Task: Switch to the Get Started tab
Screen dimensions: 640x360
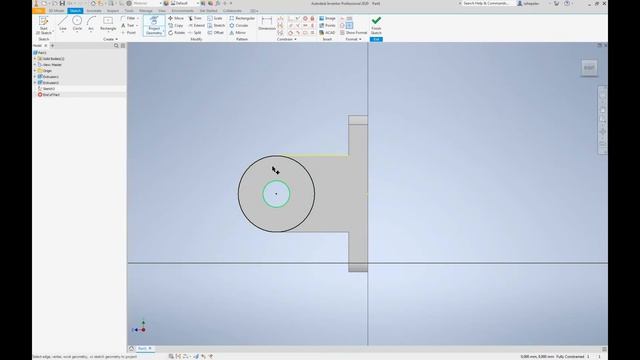Action: tap(209, 11)
